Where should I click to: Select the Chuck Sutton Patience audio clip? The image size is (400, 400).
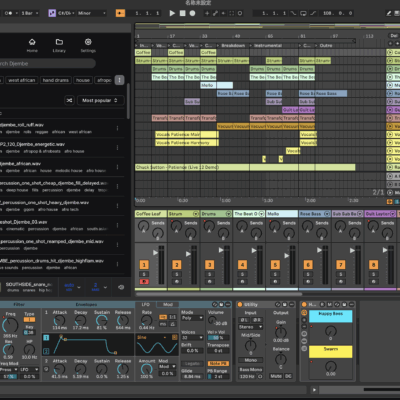tap(245, 167)
